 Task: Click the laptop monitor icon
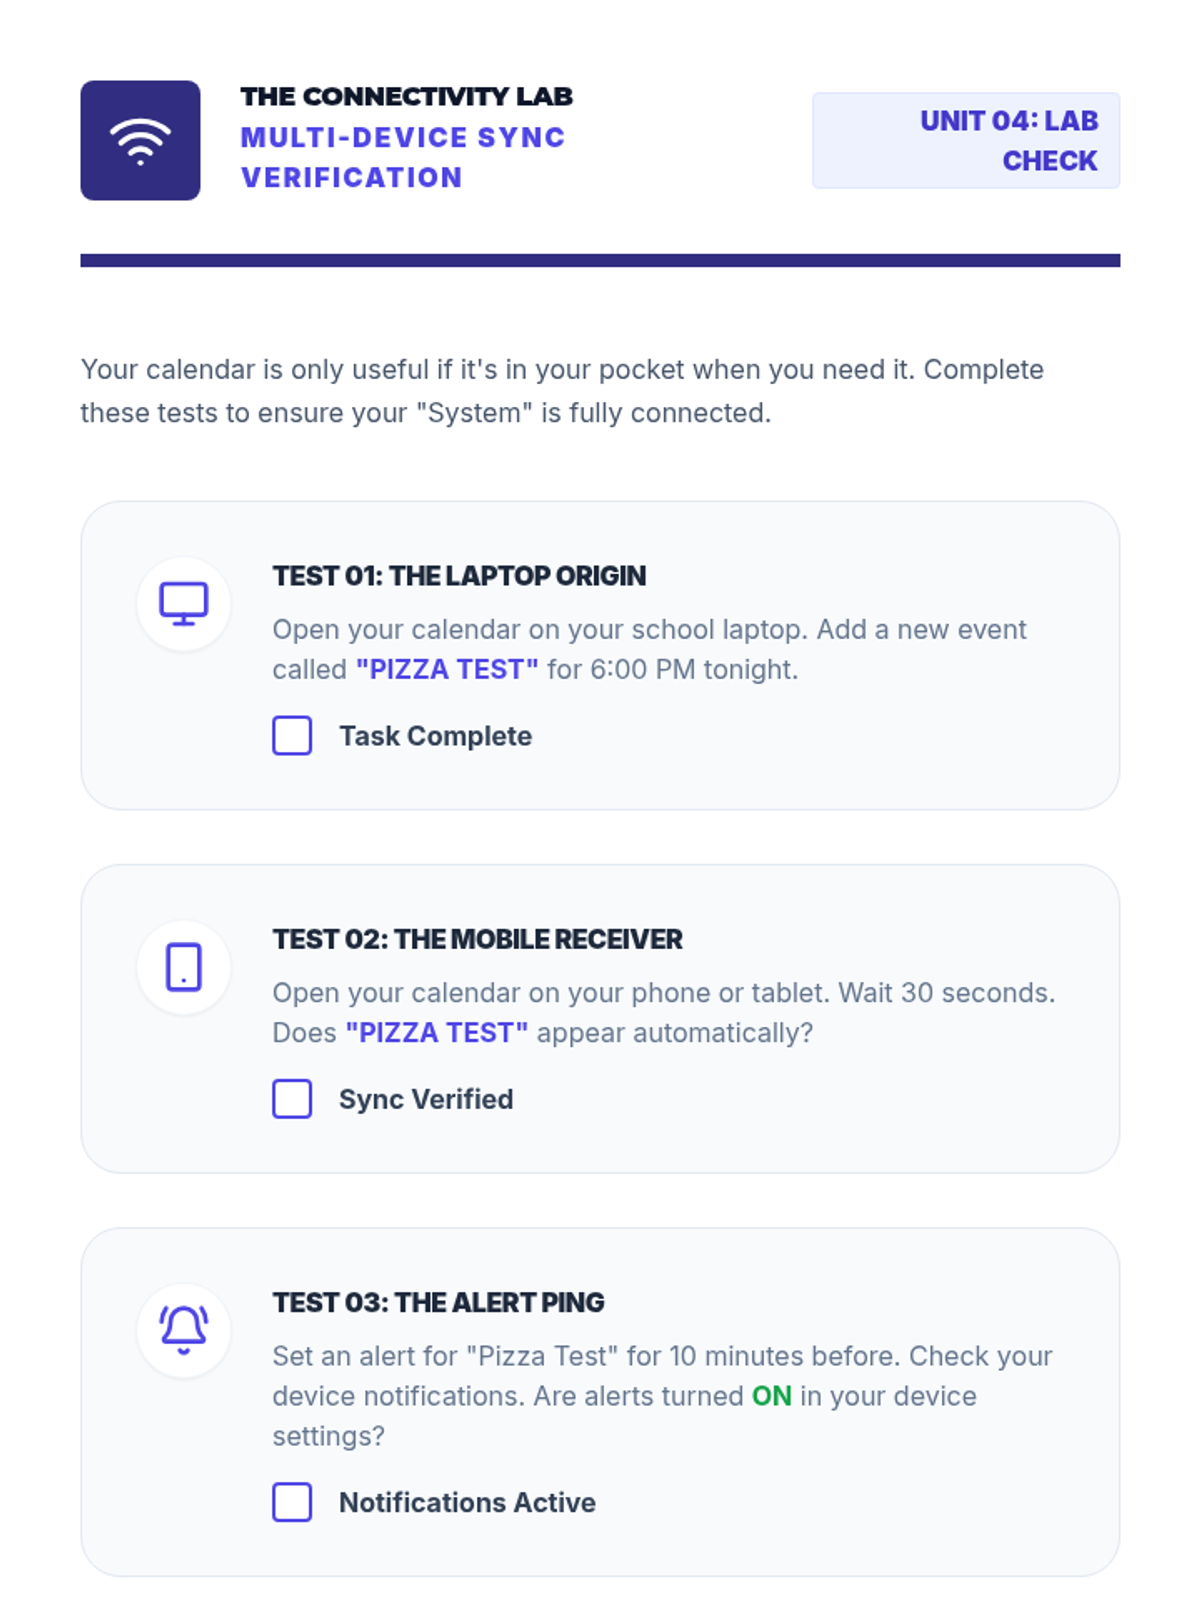184,604
